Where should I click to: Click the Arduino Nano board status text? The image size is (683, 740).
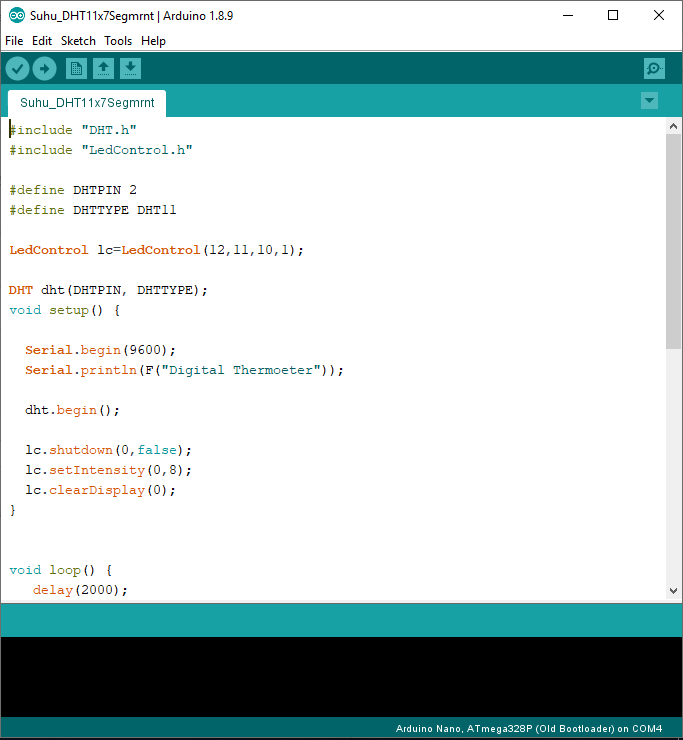coord(529,729)
